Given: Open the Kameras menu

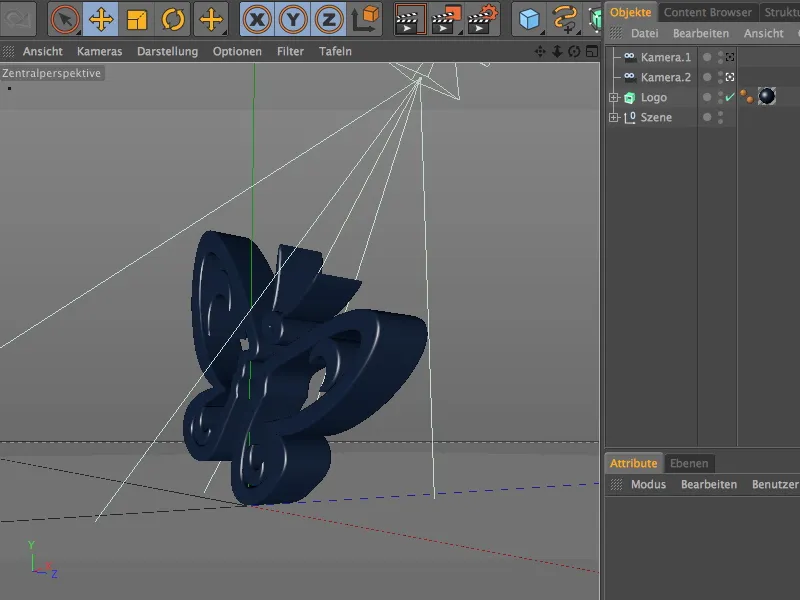Looking at the screenshot, I should [x=104, y=51].
